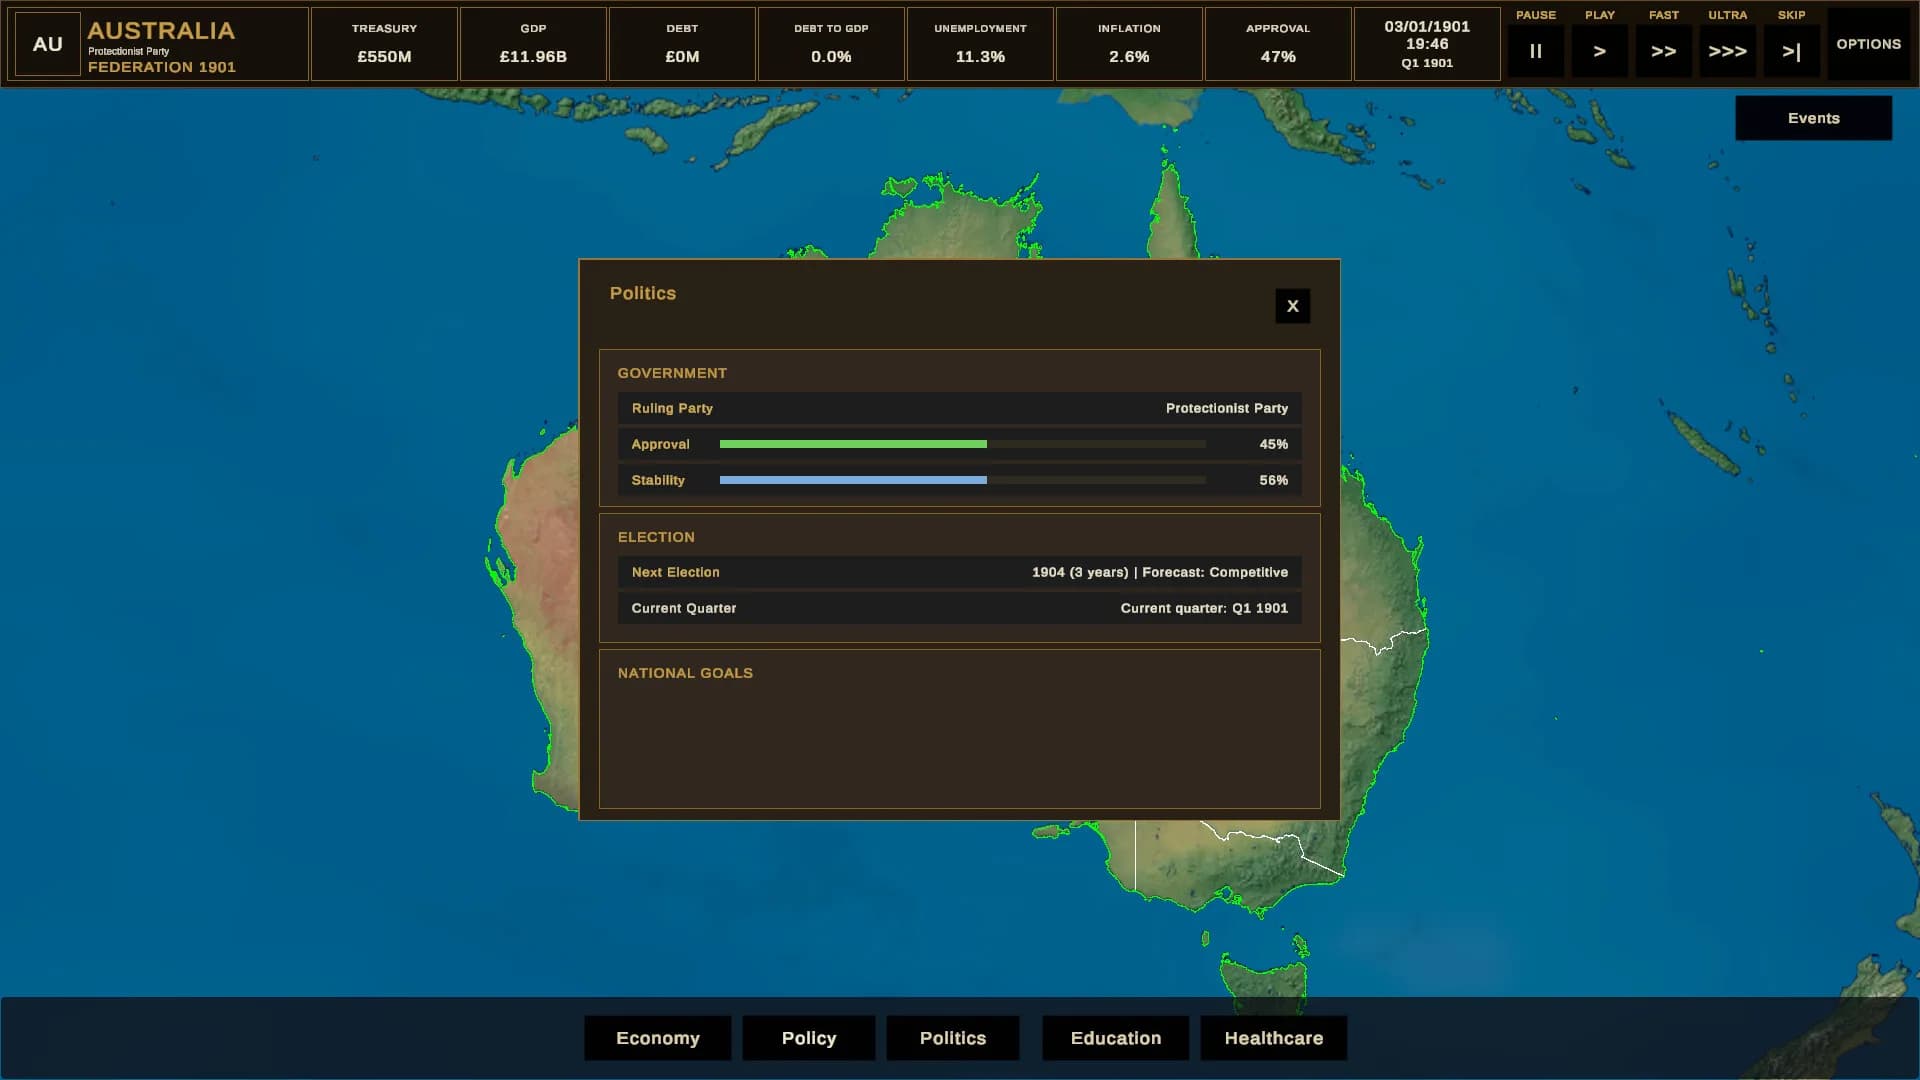Click the Election section heading
Screen dimensions: 1920x1080
click(656, 537)
